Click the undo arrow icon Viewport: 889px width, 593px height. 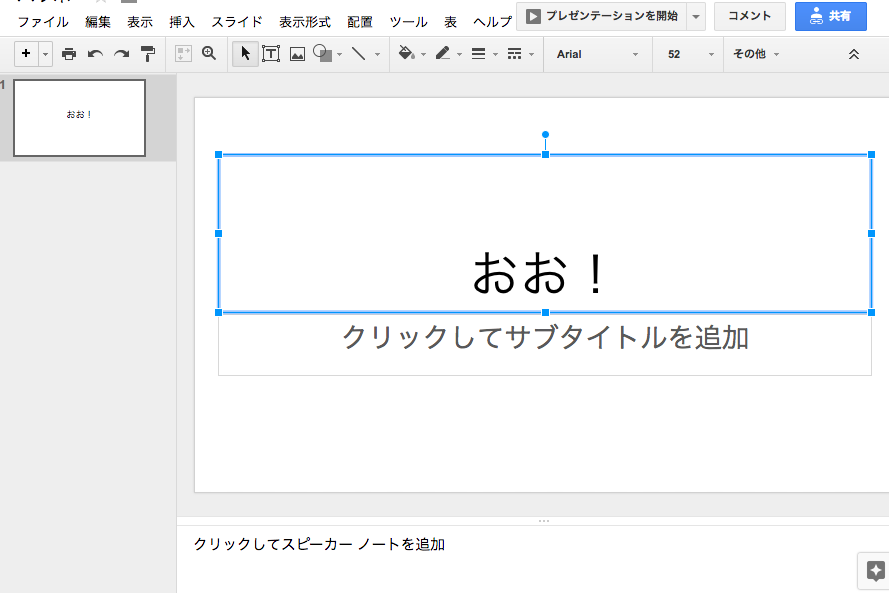[95, 54]
